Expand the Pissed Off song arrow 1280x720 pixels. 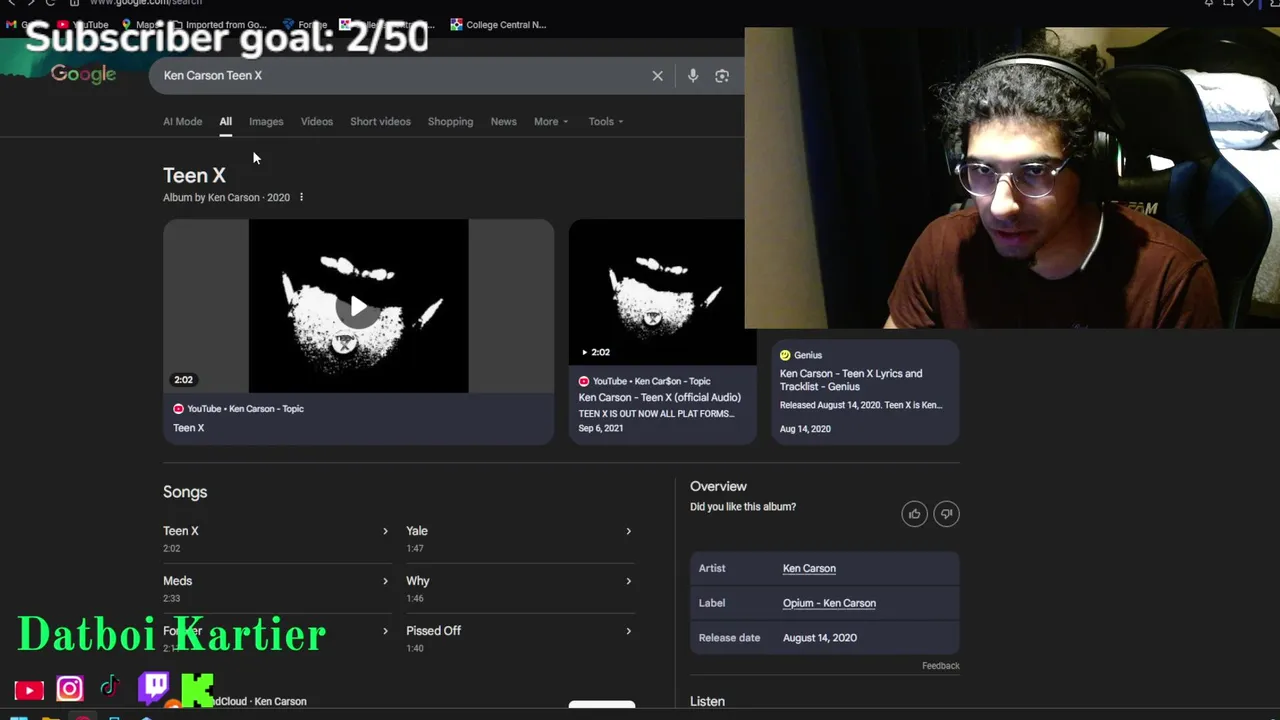point(628,631)
